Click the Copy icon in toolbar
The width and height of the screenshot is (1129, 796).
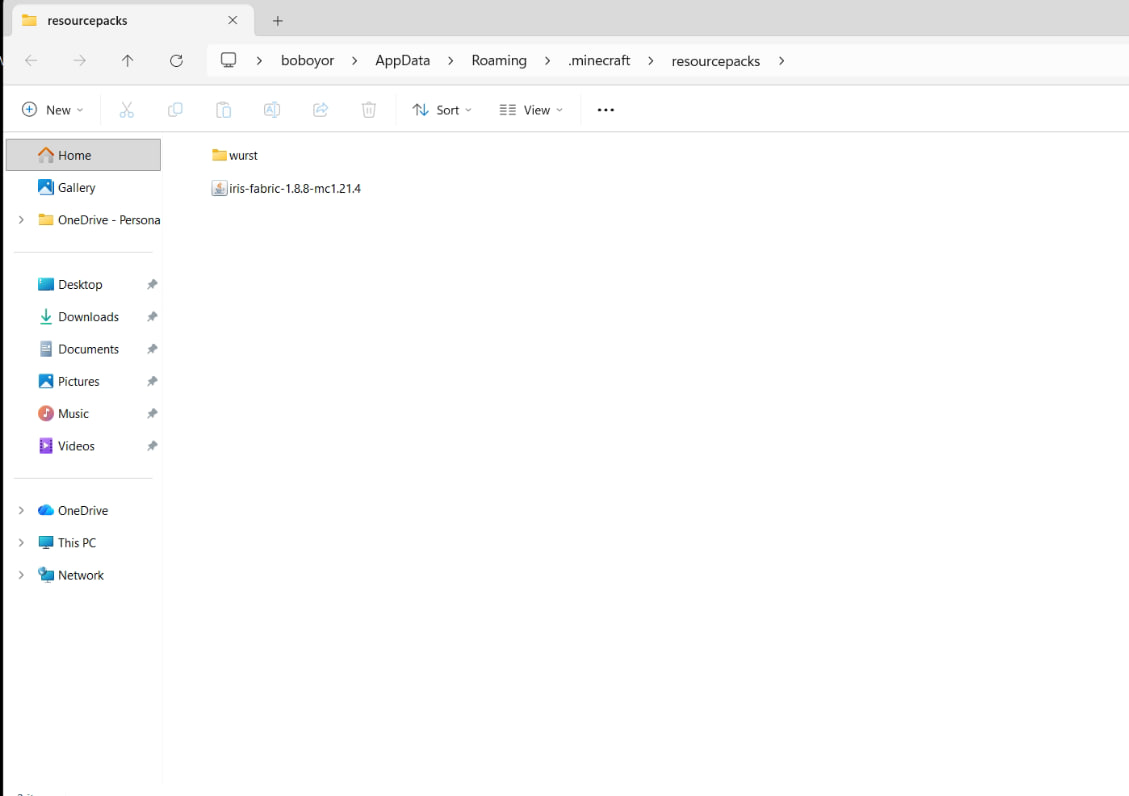click(x=175, y=110)
